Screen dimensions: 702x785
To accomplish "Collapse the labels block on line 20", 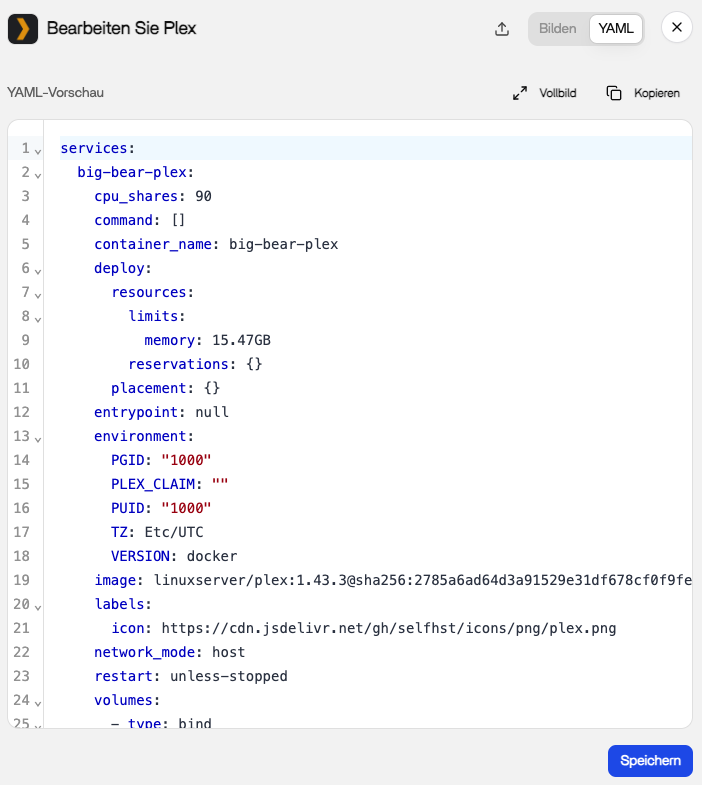I will click(38, 607).
